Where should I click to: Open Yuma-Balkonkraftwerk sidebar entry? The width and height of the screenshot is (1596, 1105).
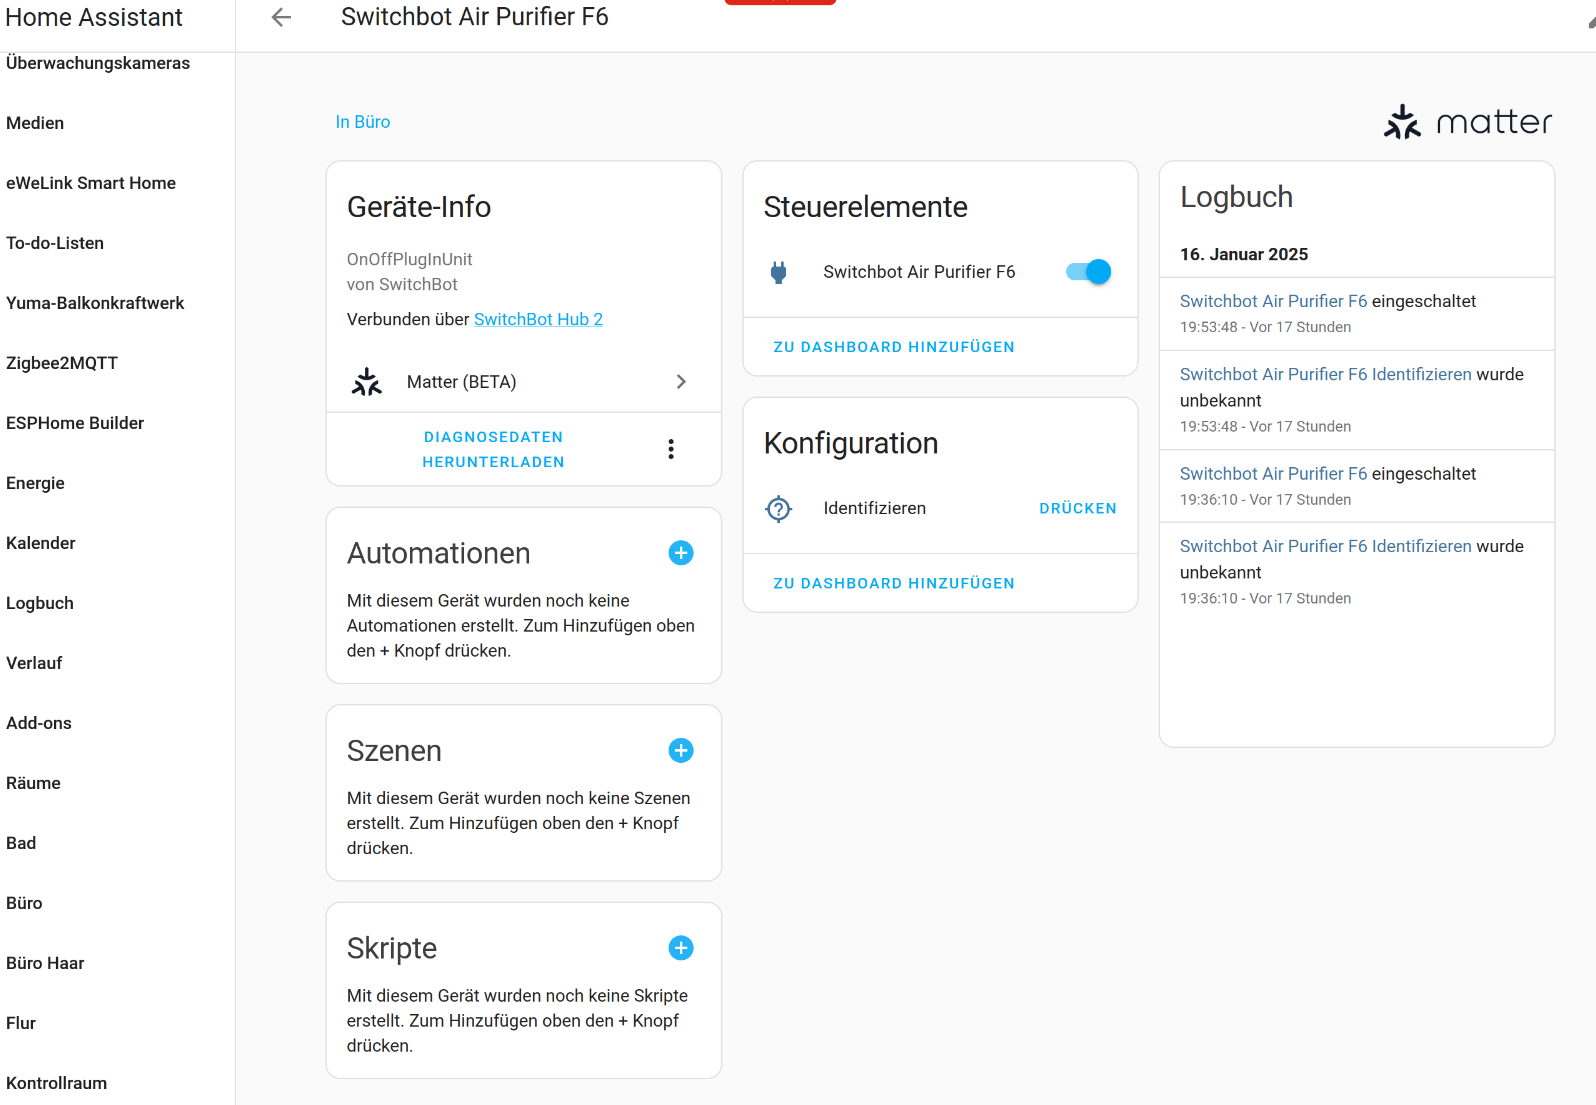pos(95,303)
